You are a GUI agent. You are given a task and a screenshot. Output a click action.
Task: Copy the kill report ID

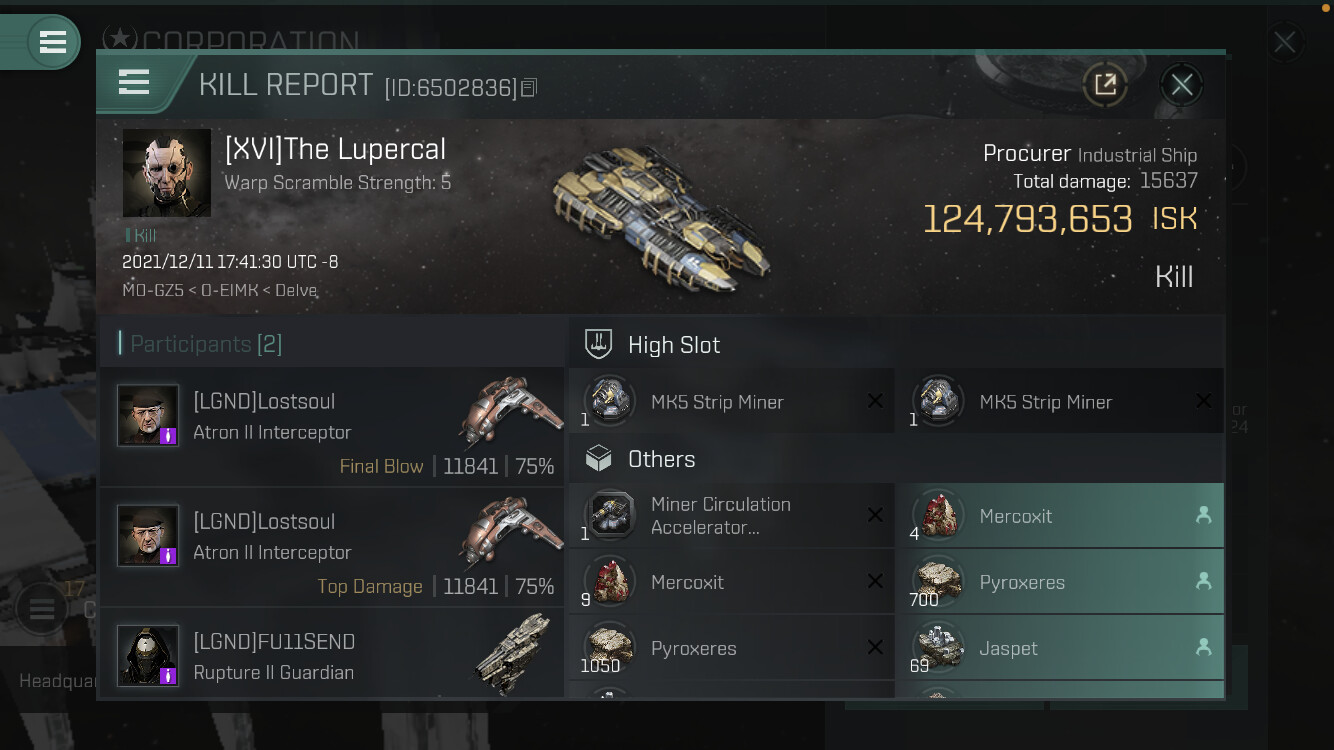(x=529, y=88)
